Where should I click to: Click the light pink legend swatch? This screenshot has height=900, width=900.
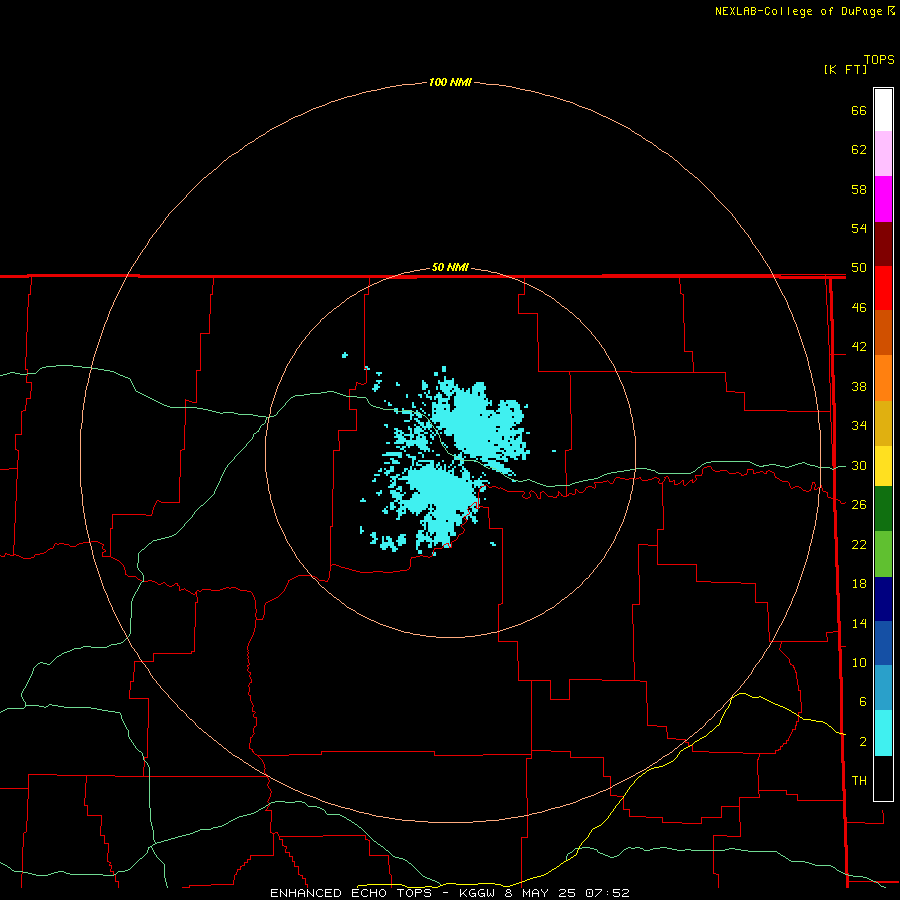pyautogui.click(x=883, y=154)
